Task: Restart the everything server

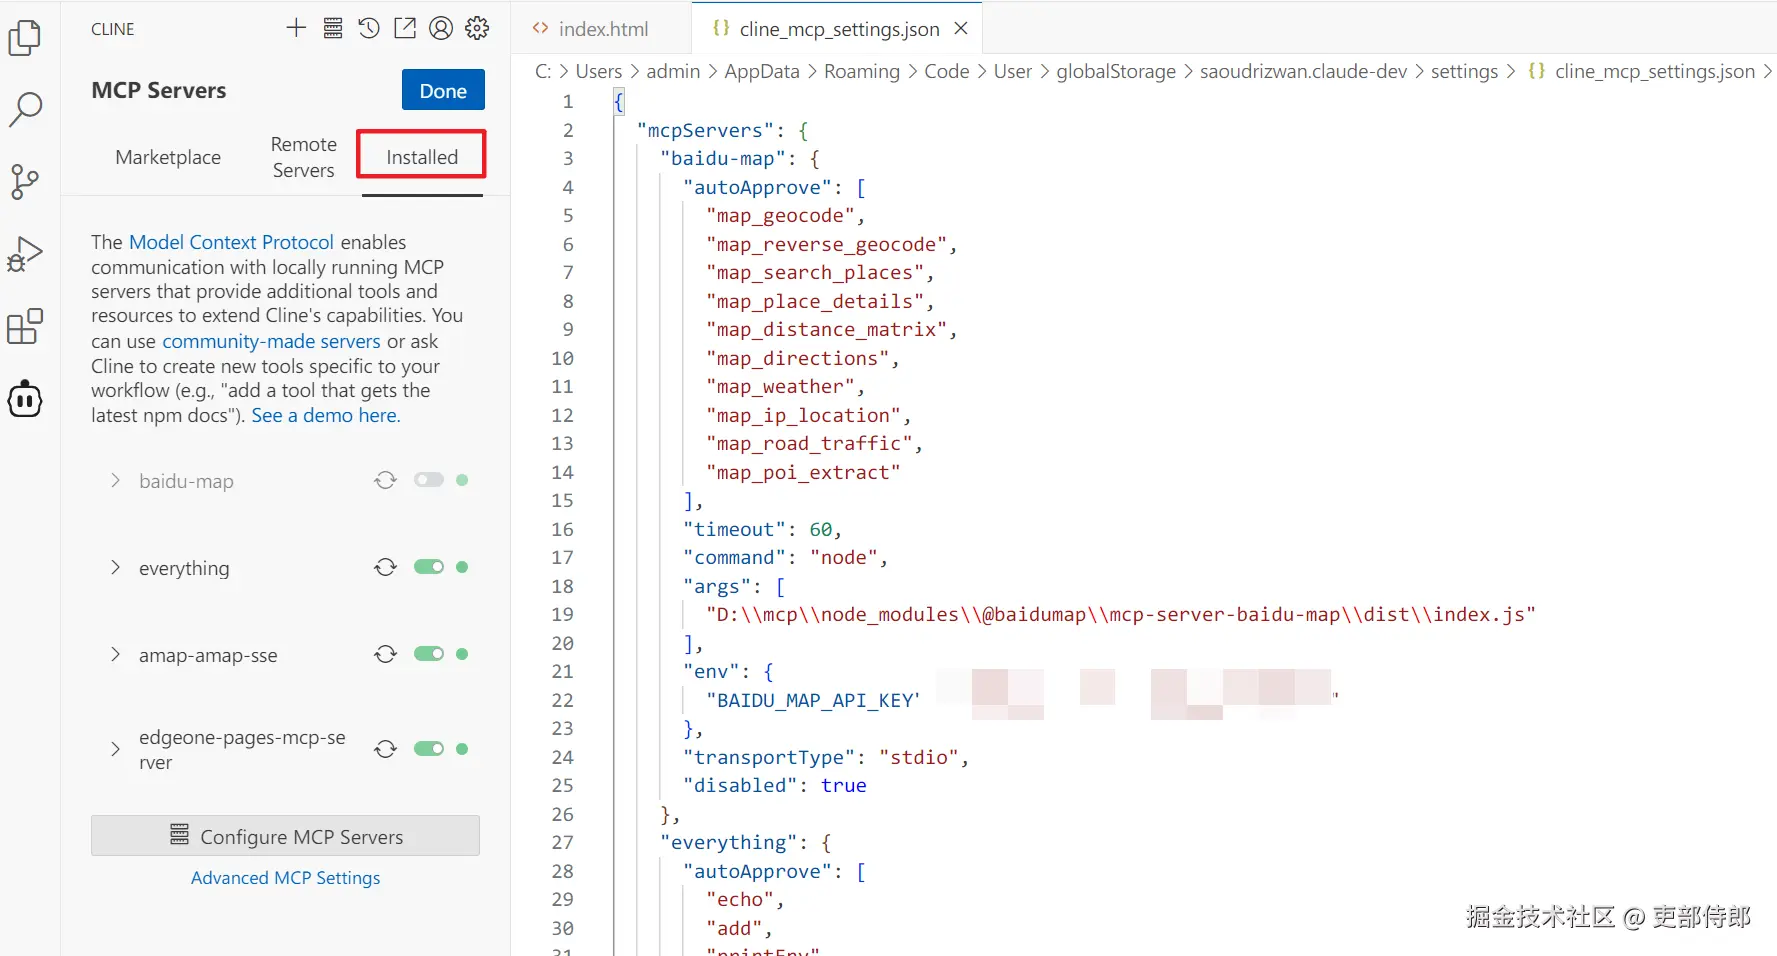Action: [x=385, y=567]
